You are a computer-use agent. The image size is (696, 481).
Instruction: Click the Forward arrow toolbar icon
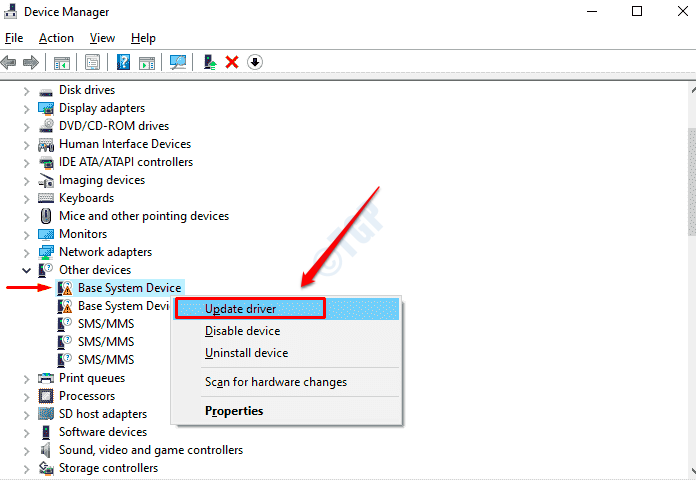tap(31, 62)
